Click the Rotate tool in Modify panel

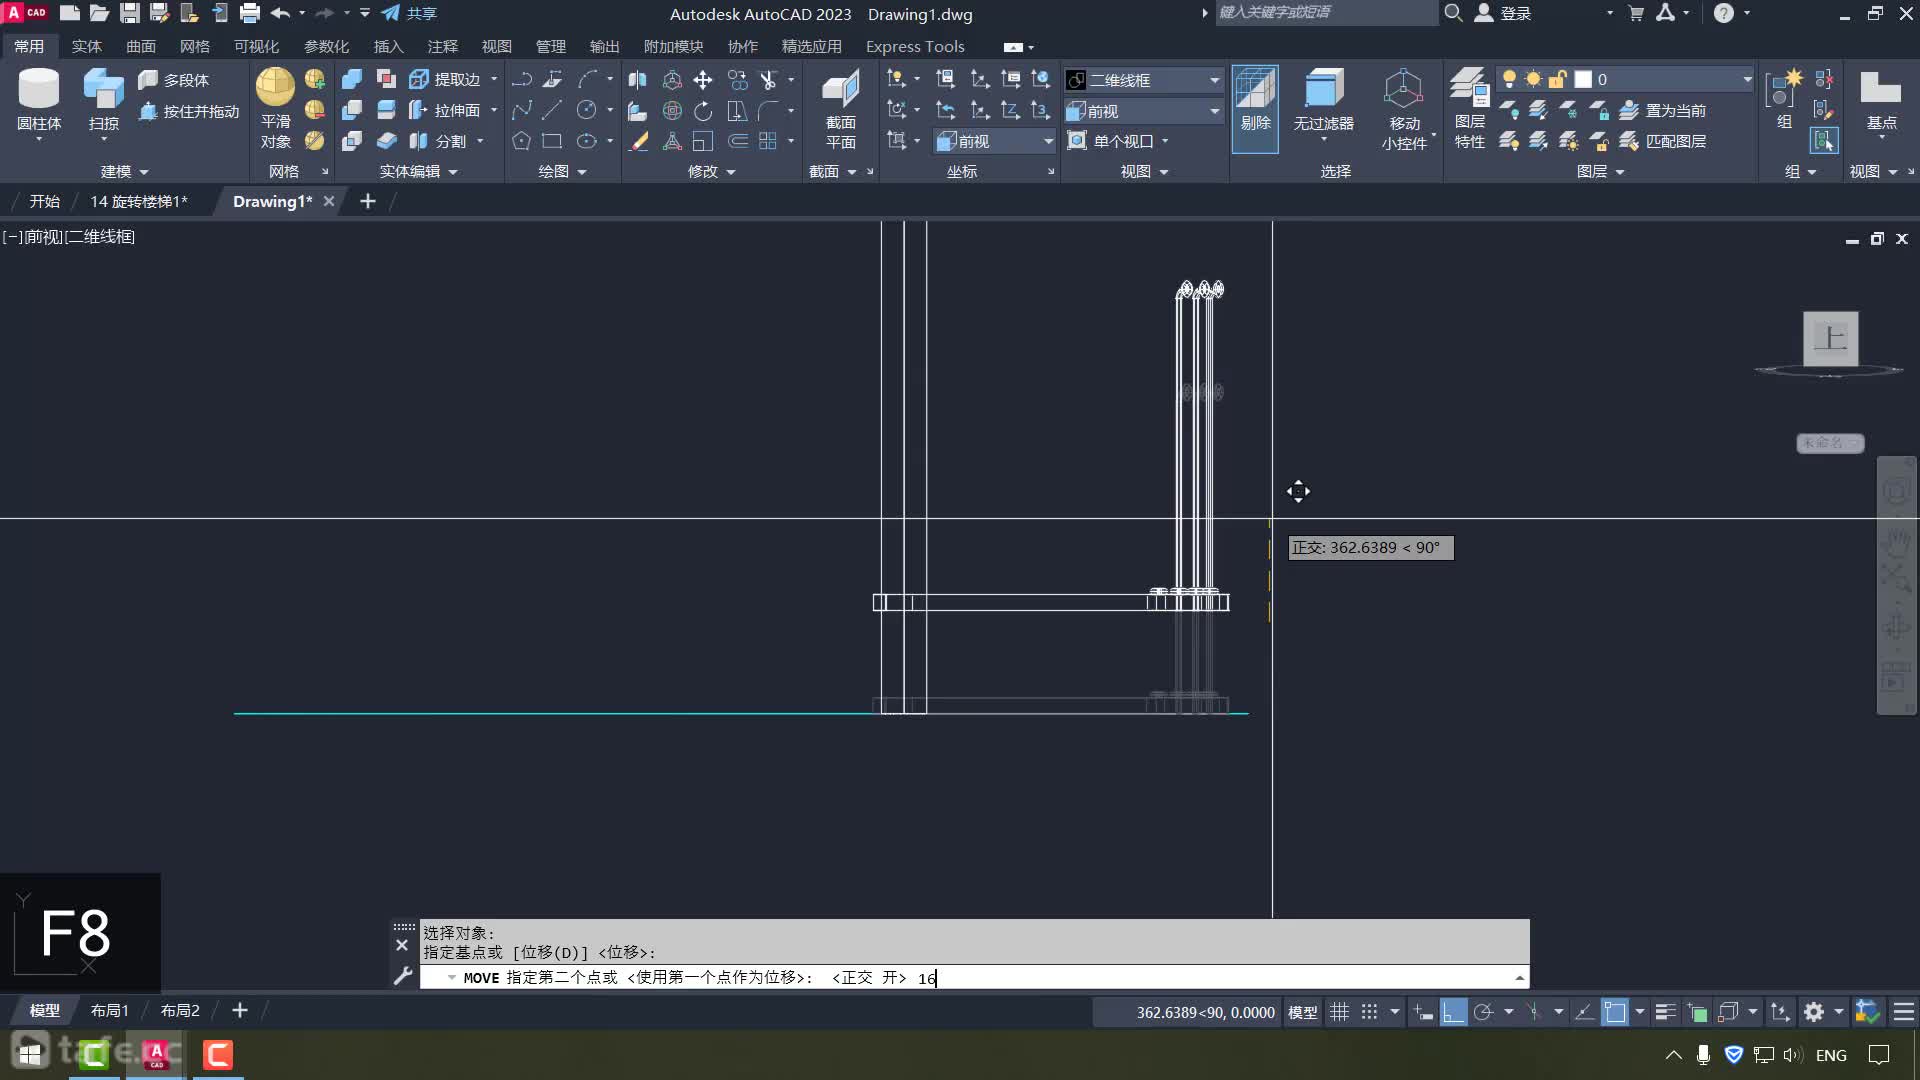pyautogui.click(x=703, y=110)
